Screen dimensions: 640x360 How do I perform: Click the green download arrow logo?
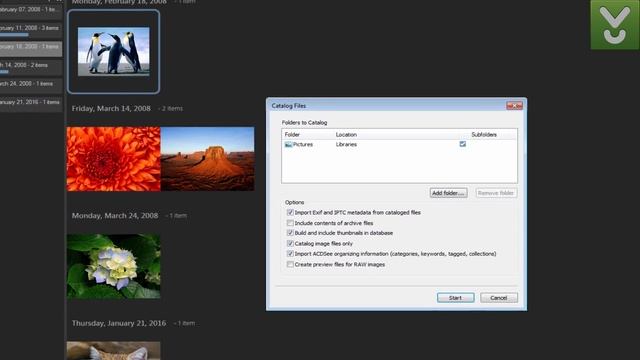click(x=615, y=24)
